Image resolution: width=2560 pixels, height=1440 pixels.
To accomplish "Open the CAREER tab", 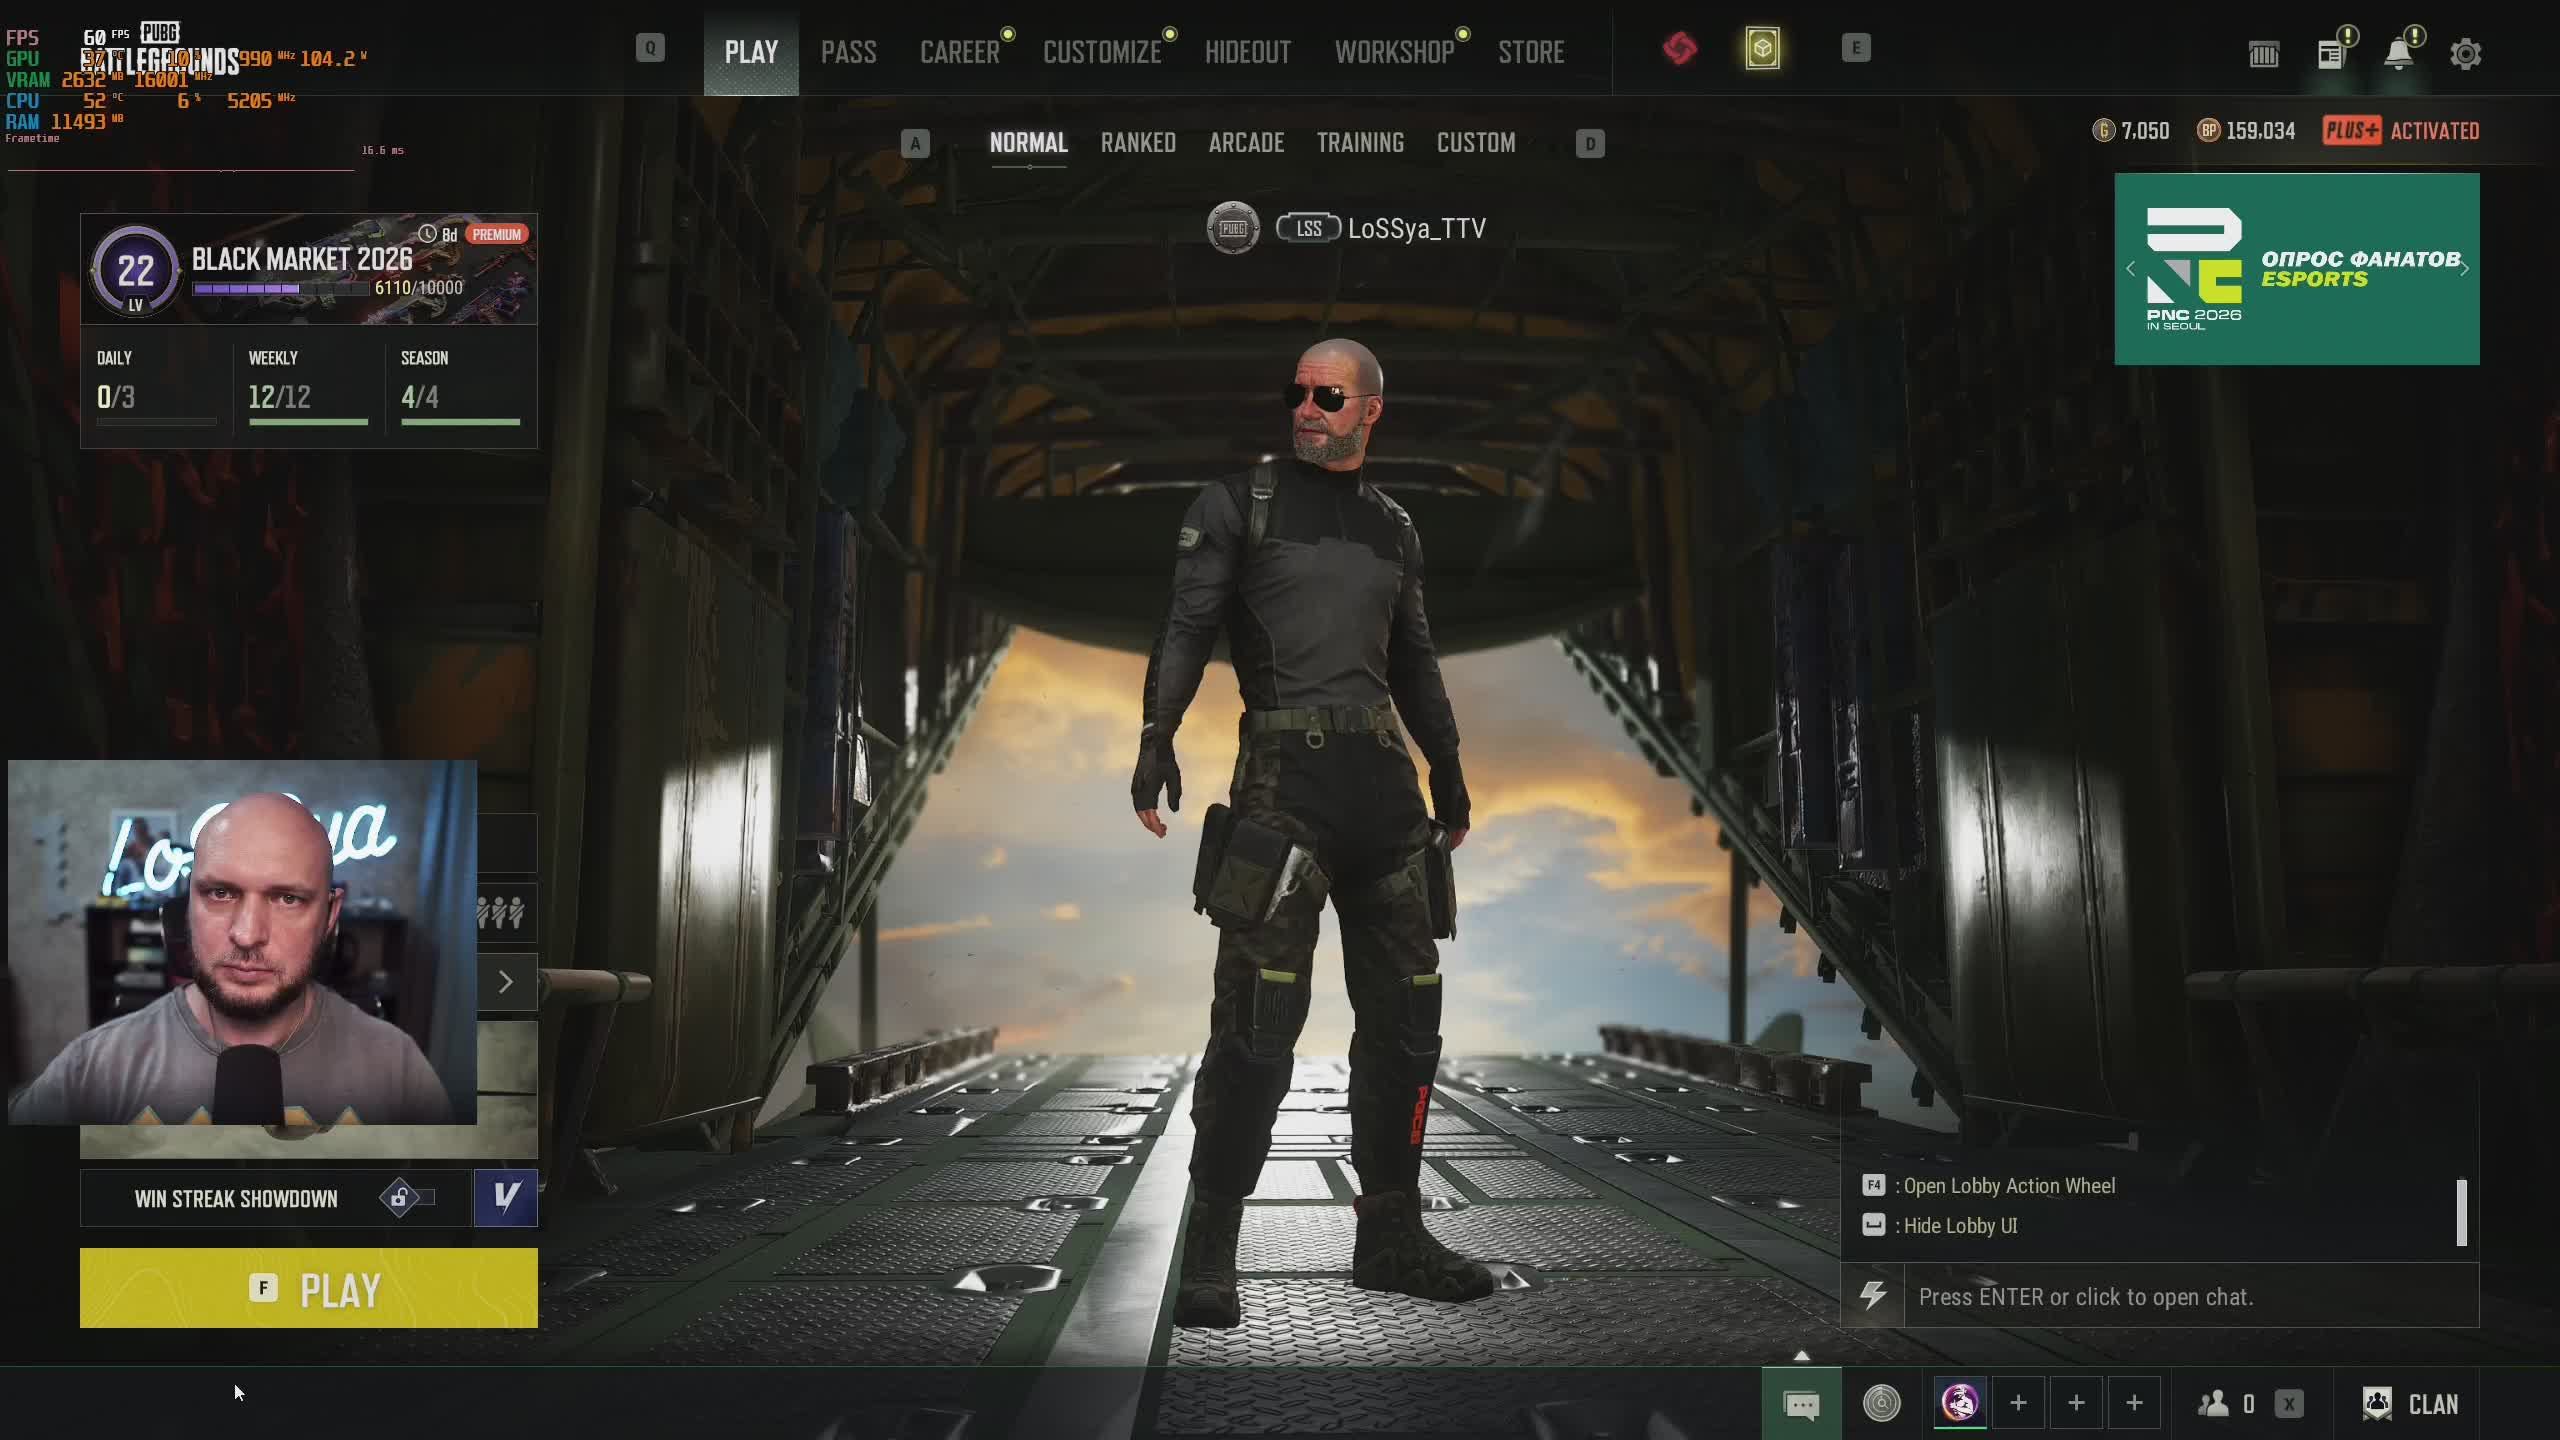I will pos(960,52).
